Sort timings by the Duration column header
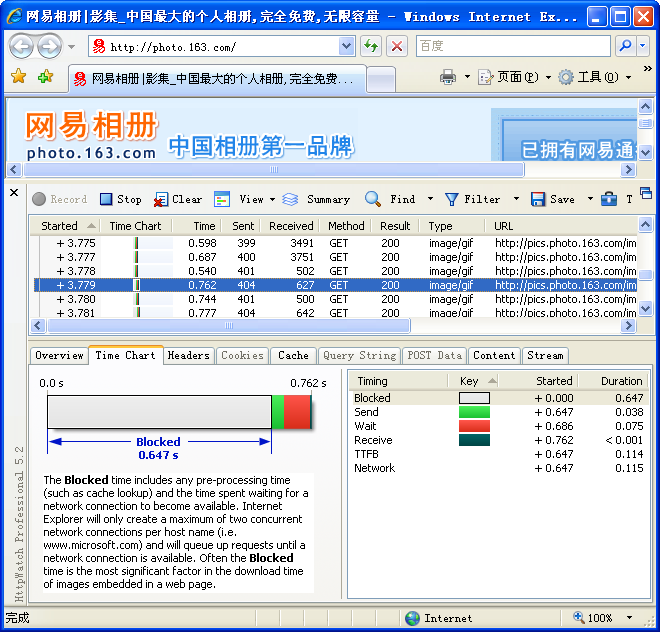Screen dimensions: 660x632 (x=613, y=381)
